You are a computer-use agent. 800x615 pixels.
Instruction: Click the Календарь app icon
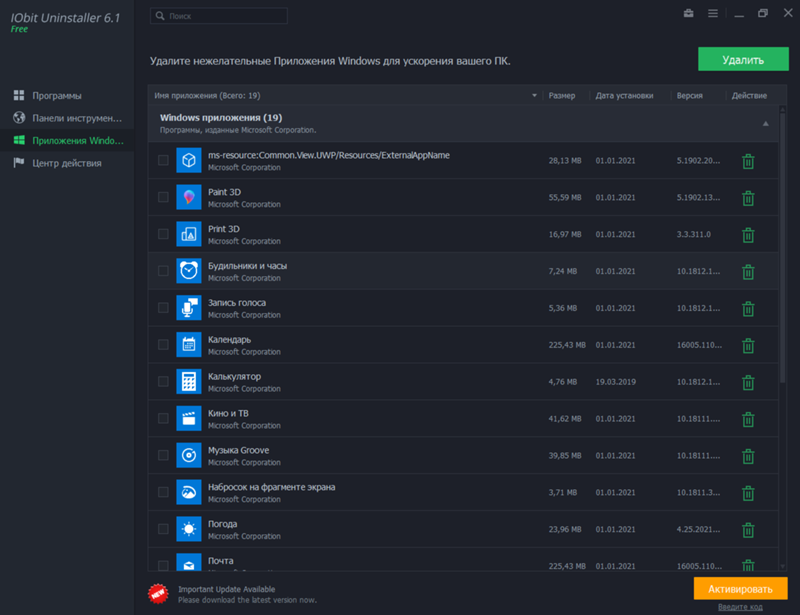189,345
